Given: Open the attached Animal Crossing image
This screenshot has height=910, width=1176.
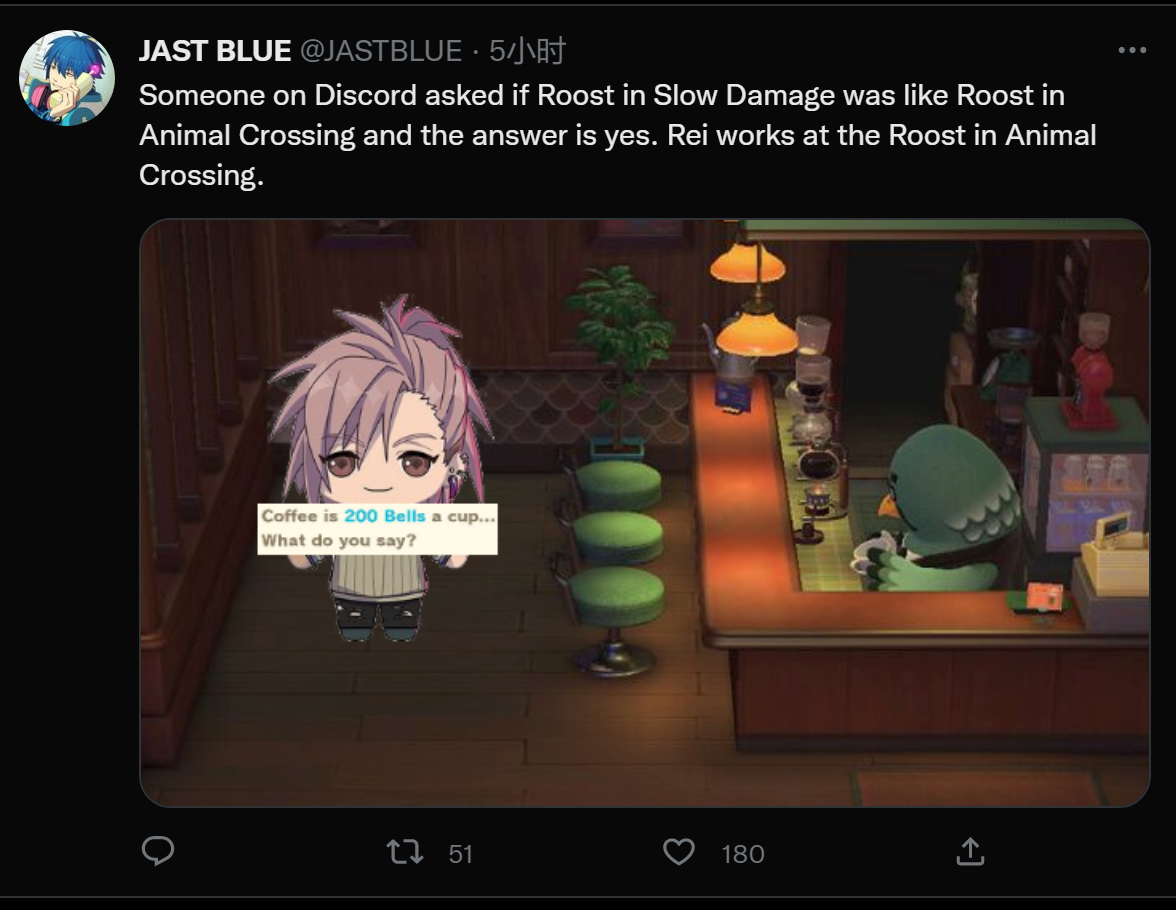Looking at the screenshot, I should (644, 513).
